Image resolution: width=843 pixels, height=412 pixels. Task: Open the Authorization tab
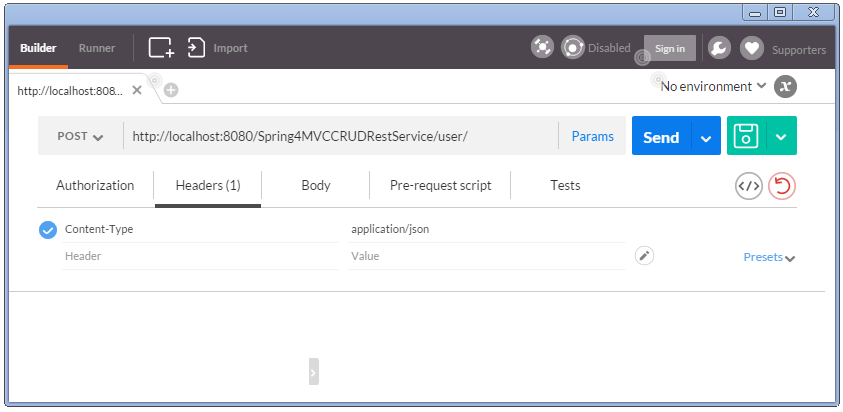pos(95,186)
